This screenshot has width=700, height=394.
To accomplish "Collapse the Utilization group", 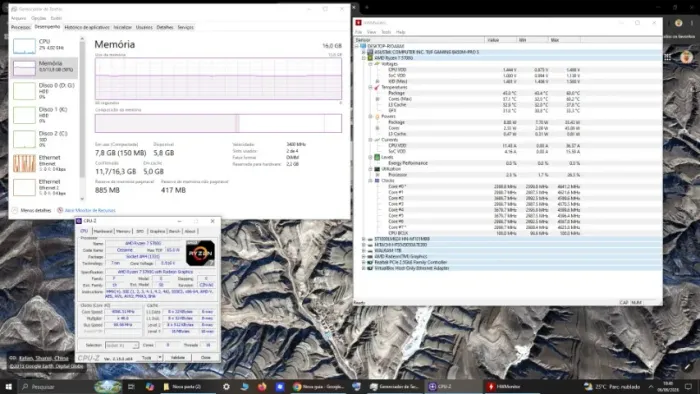I will [x=371, y=169].
